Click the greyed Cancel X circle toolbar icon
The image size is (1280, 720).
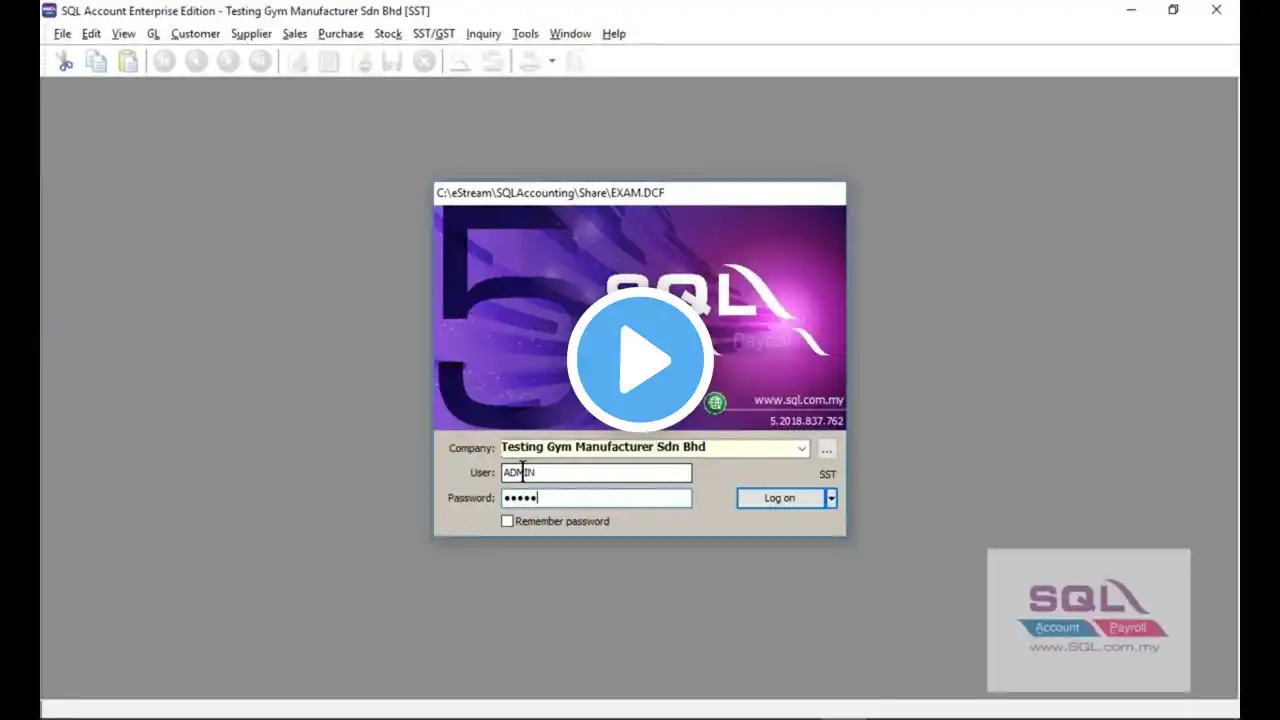pyautogui.click(x=425, y=62)
